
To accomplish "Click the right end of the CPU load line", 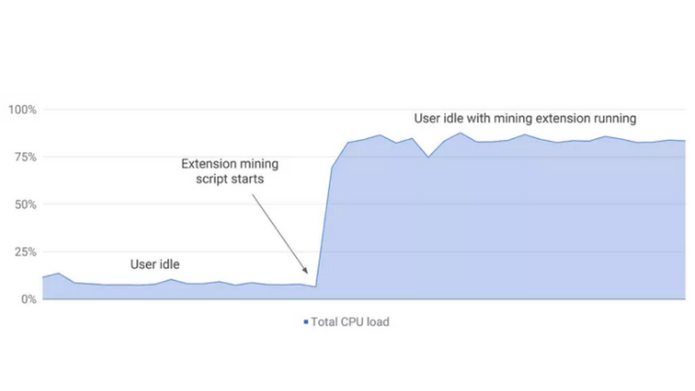I will [684, 141].
